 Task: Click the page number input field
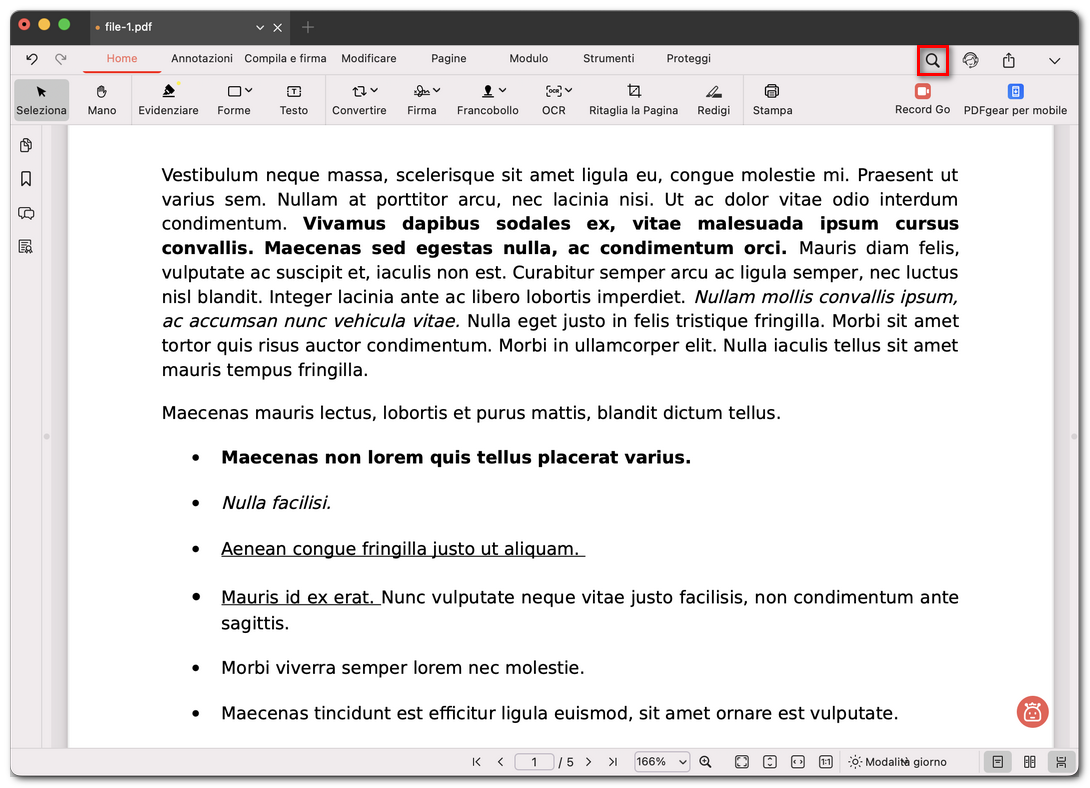click(x=534, y=761)
